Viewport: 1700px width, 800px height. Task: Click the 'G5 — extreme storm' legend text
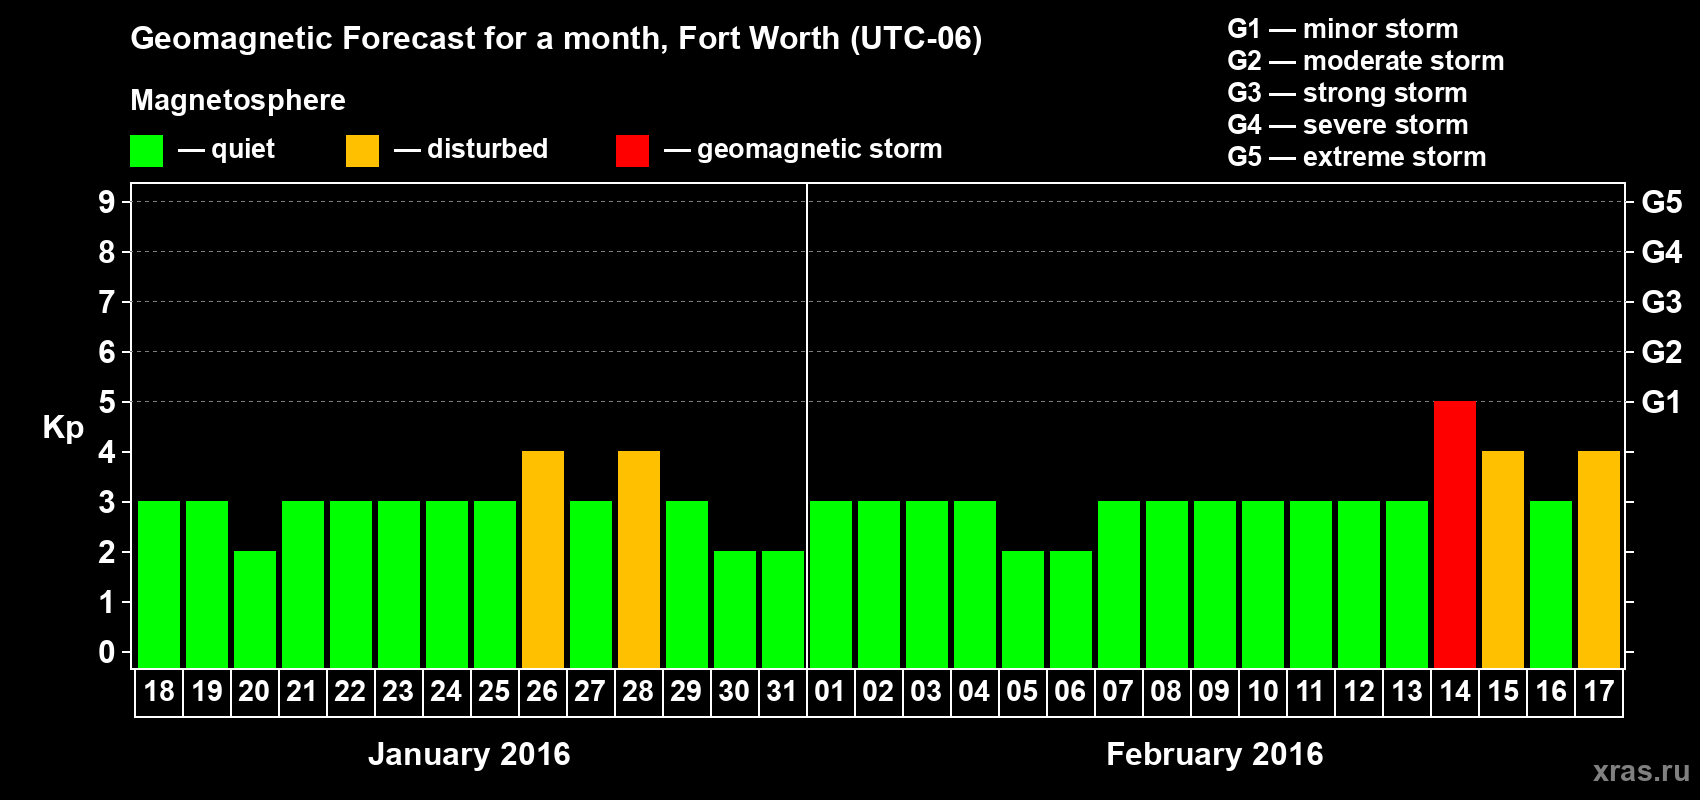(x=1357, y=157)
